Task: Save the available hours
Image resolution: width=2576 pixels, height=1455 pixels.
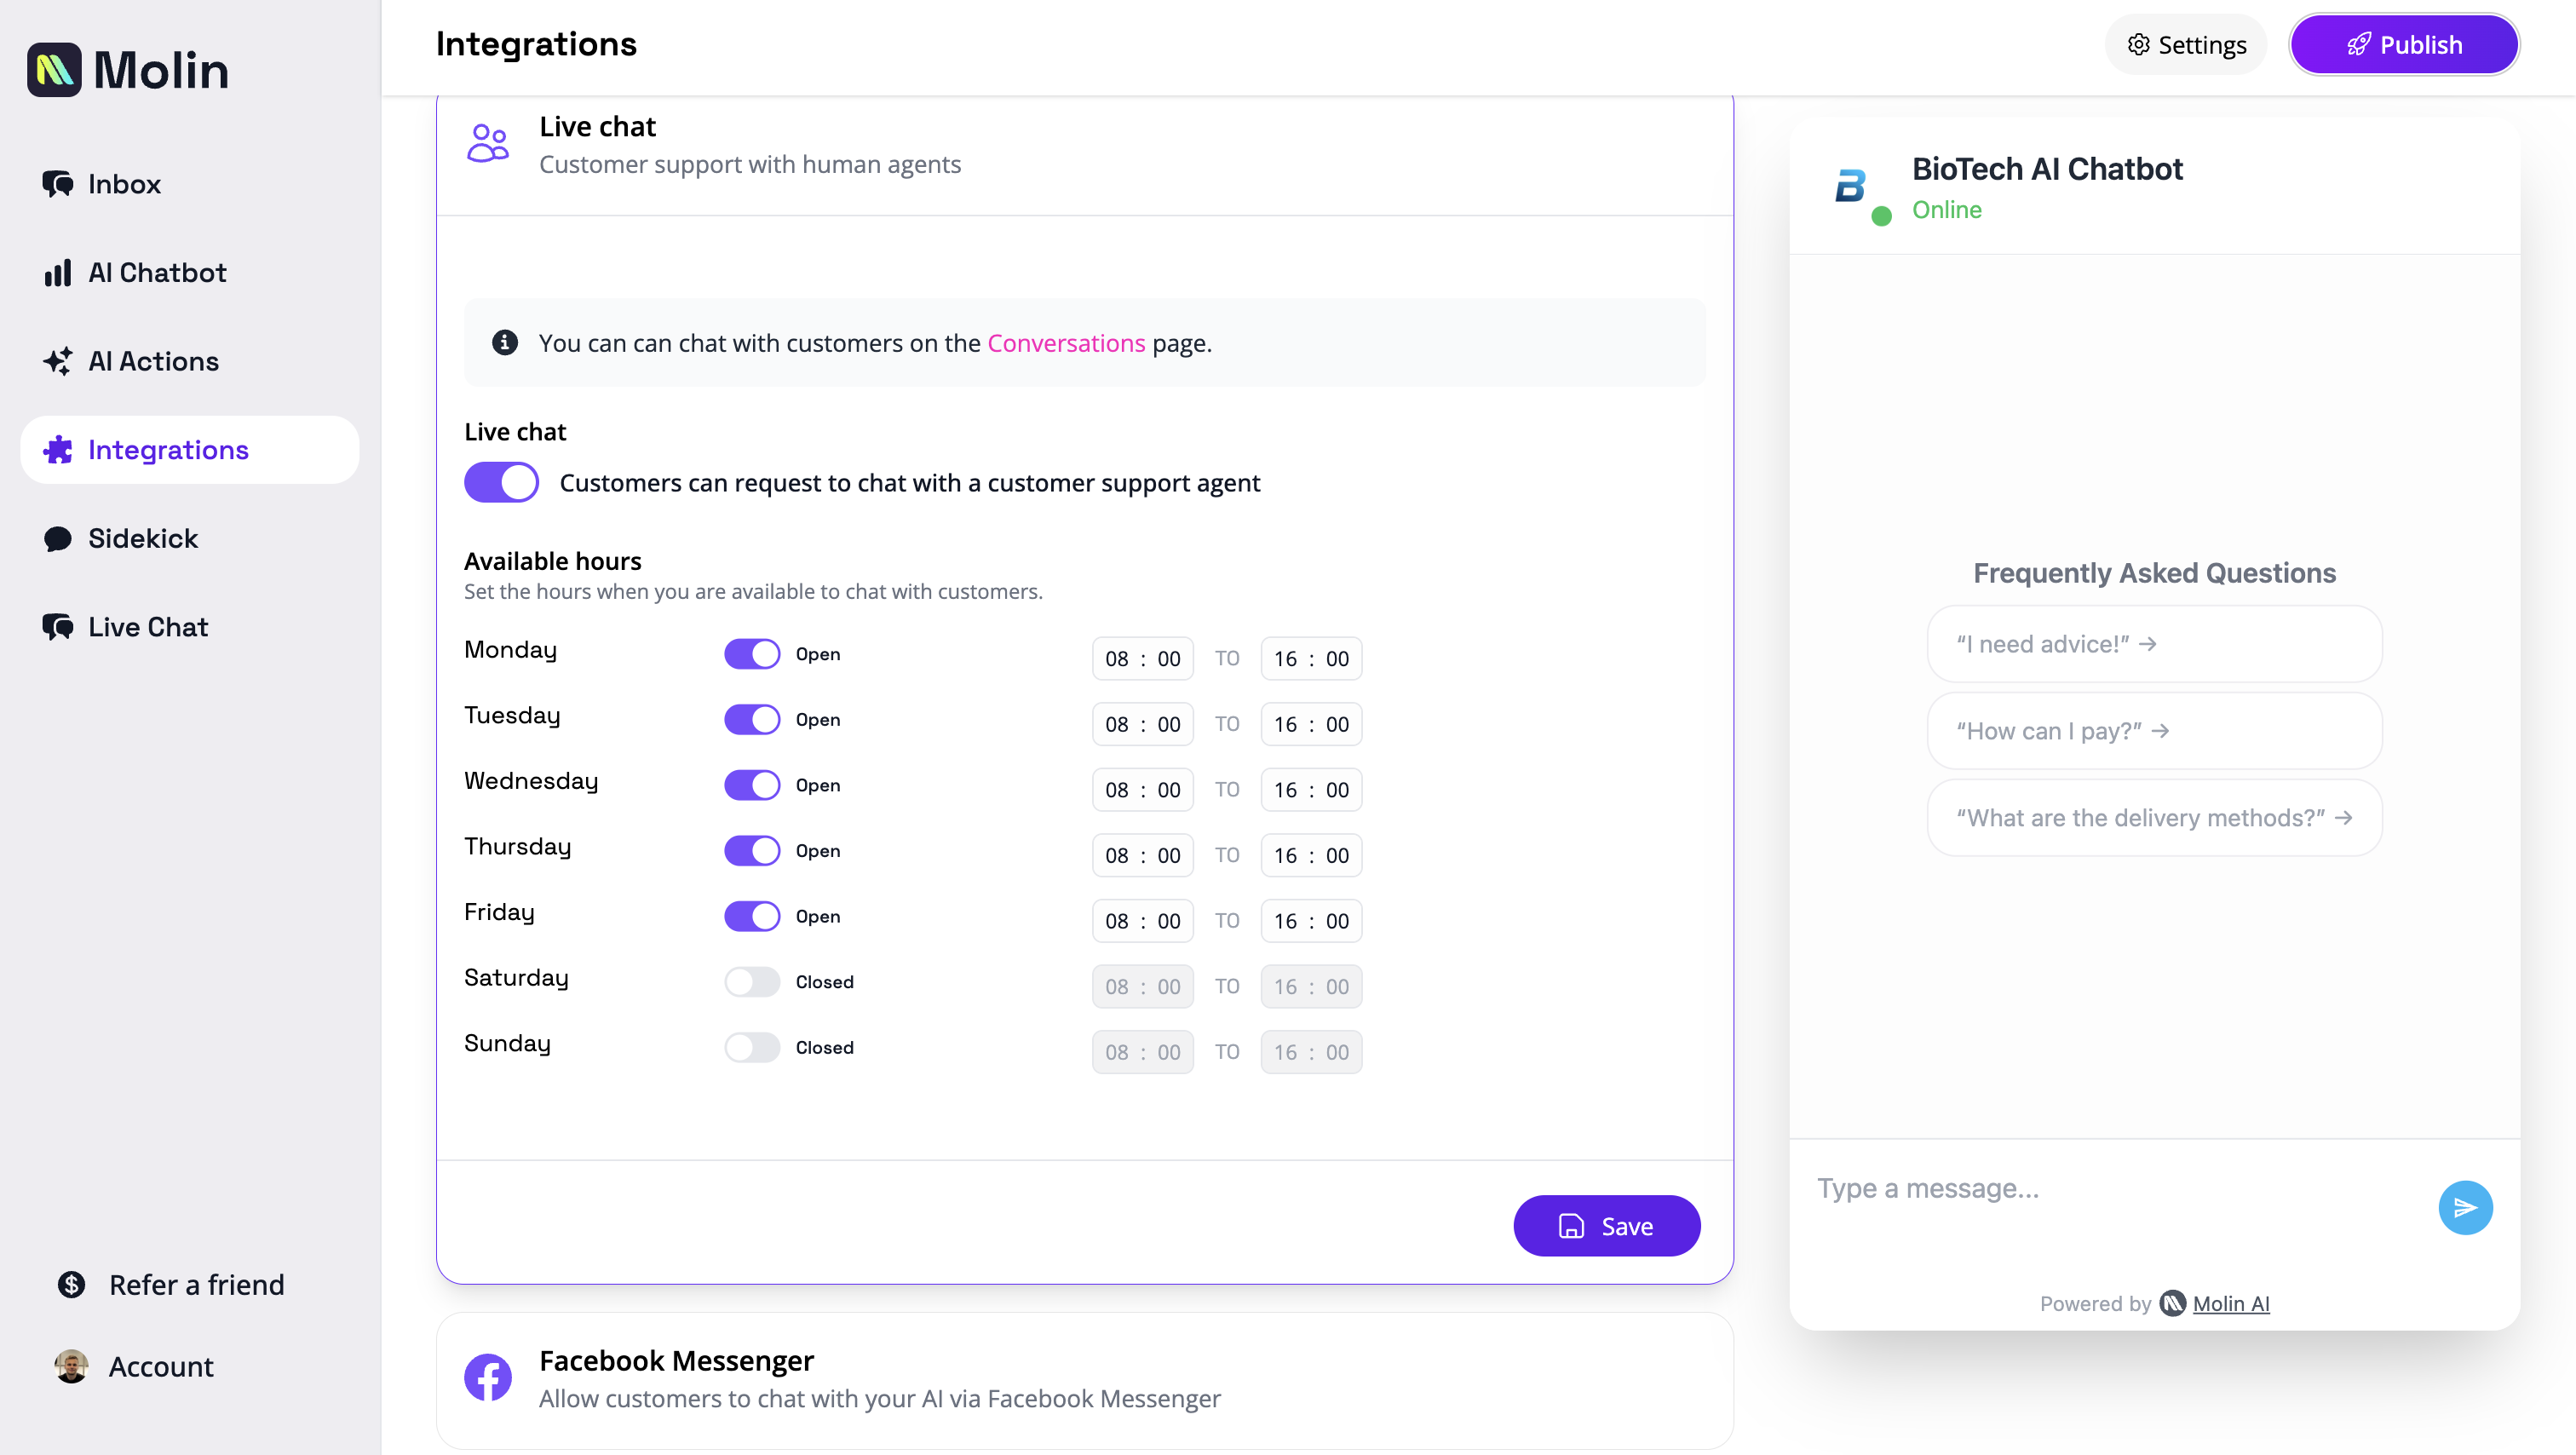Action: (1606, 1225)
